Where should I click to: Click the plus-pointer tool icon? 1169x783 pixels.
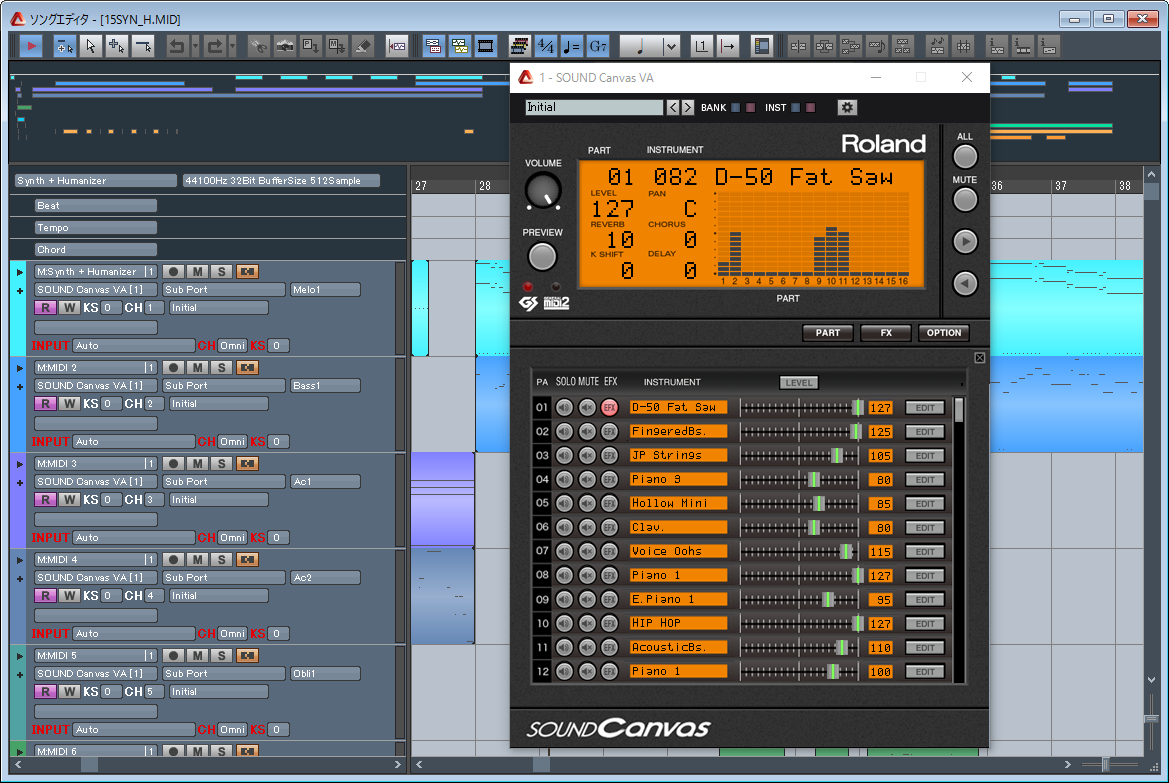coord(116,46)
